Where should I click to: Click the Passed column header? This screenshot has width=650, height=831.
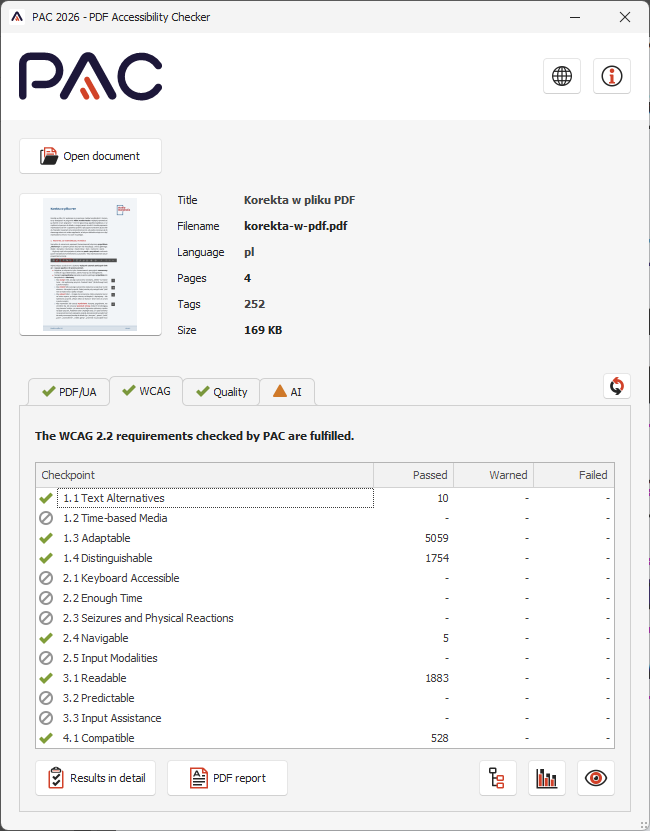click(414, 475)
